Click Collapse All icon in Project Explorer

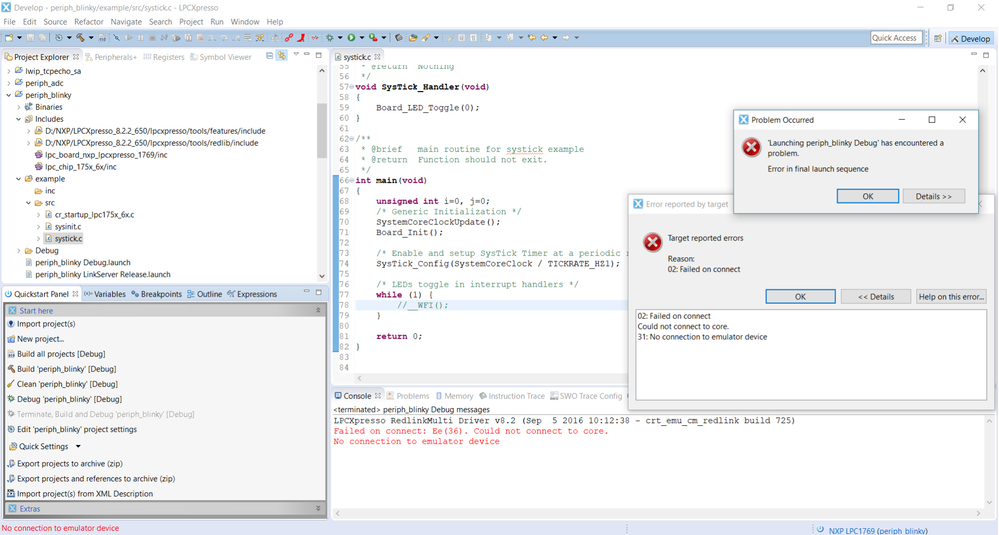[x=269, y=56]
